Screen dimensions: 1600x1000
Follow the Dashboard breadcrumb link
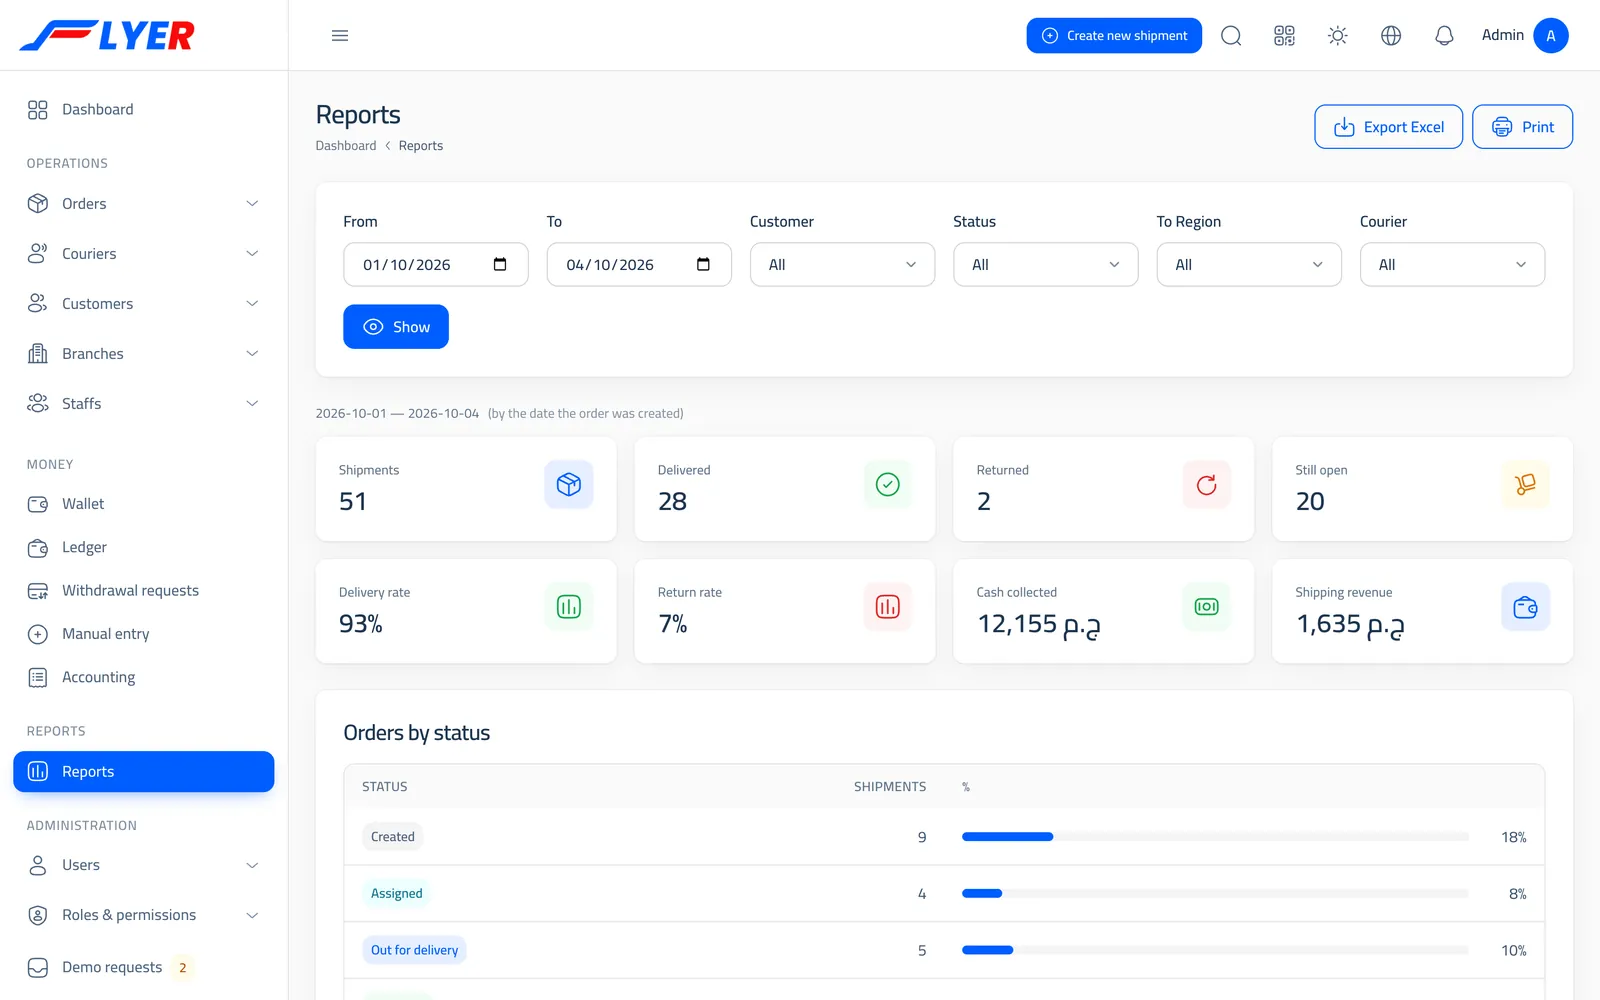click(346, 146)
